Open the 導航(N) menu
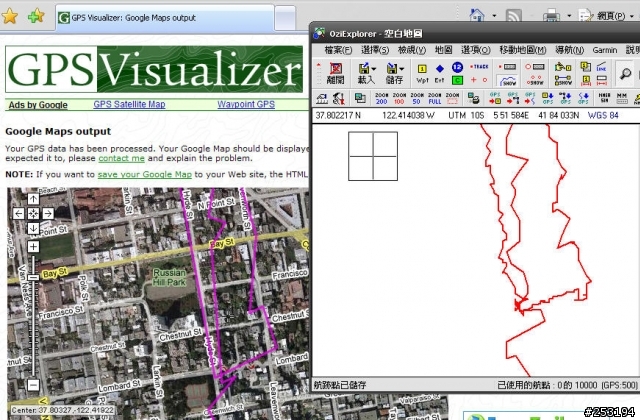The image size is (640, 420). click(x=569, y=50)
